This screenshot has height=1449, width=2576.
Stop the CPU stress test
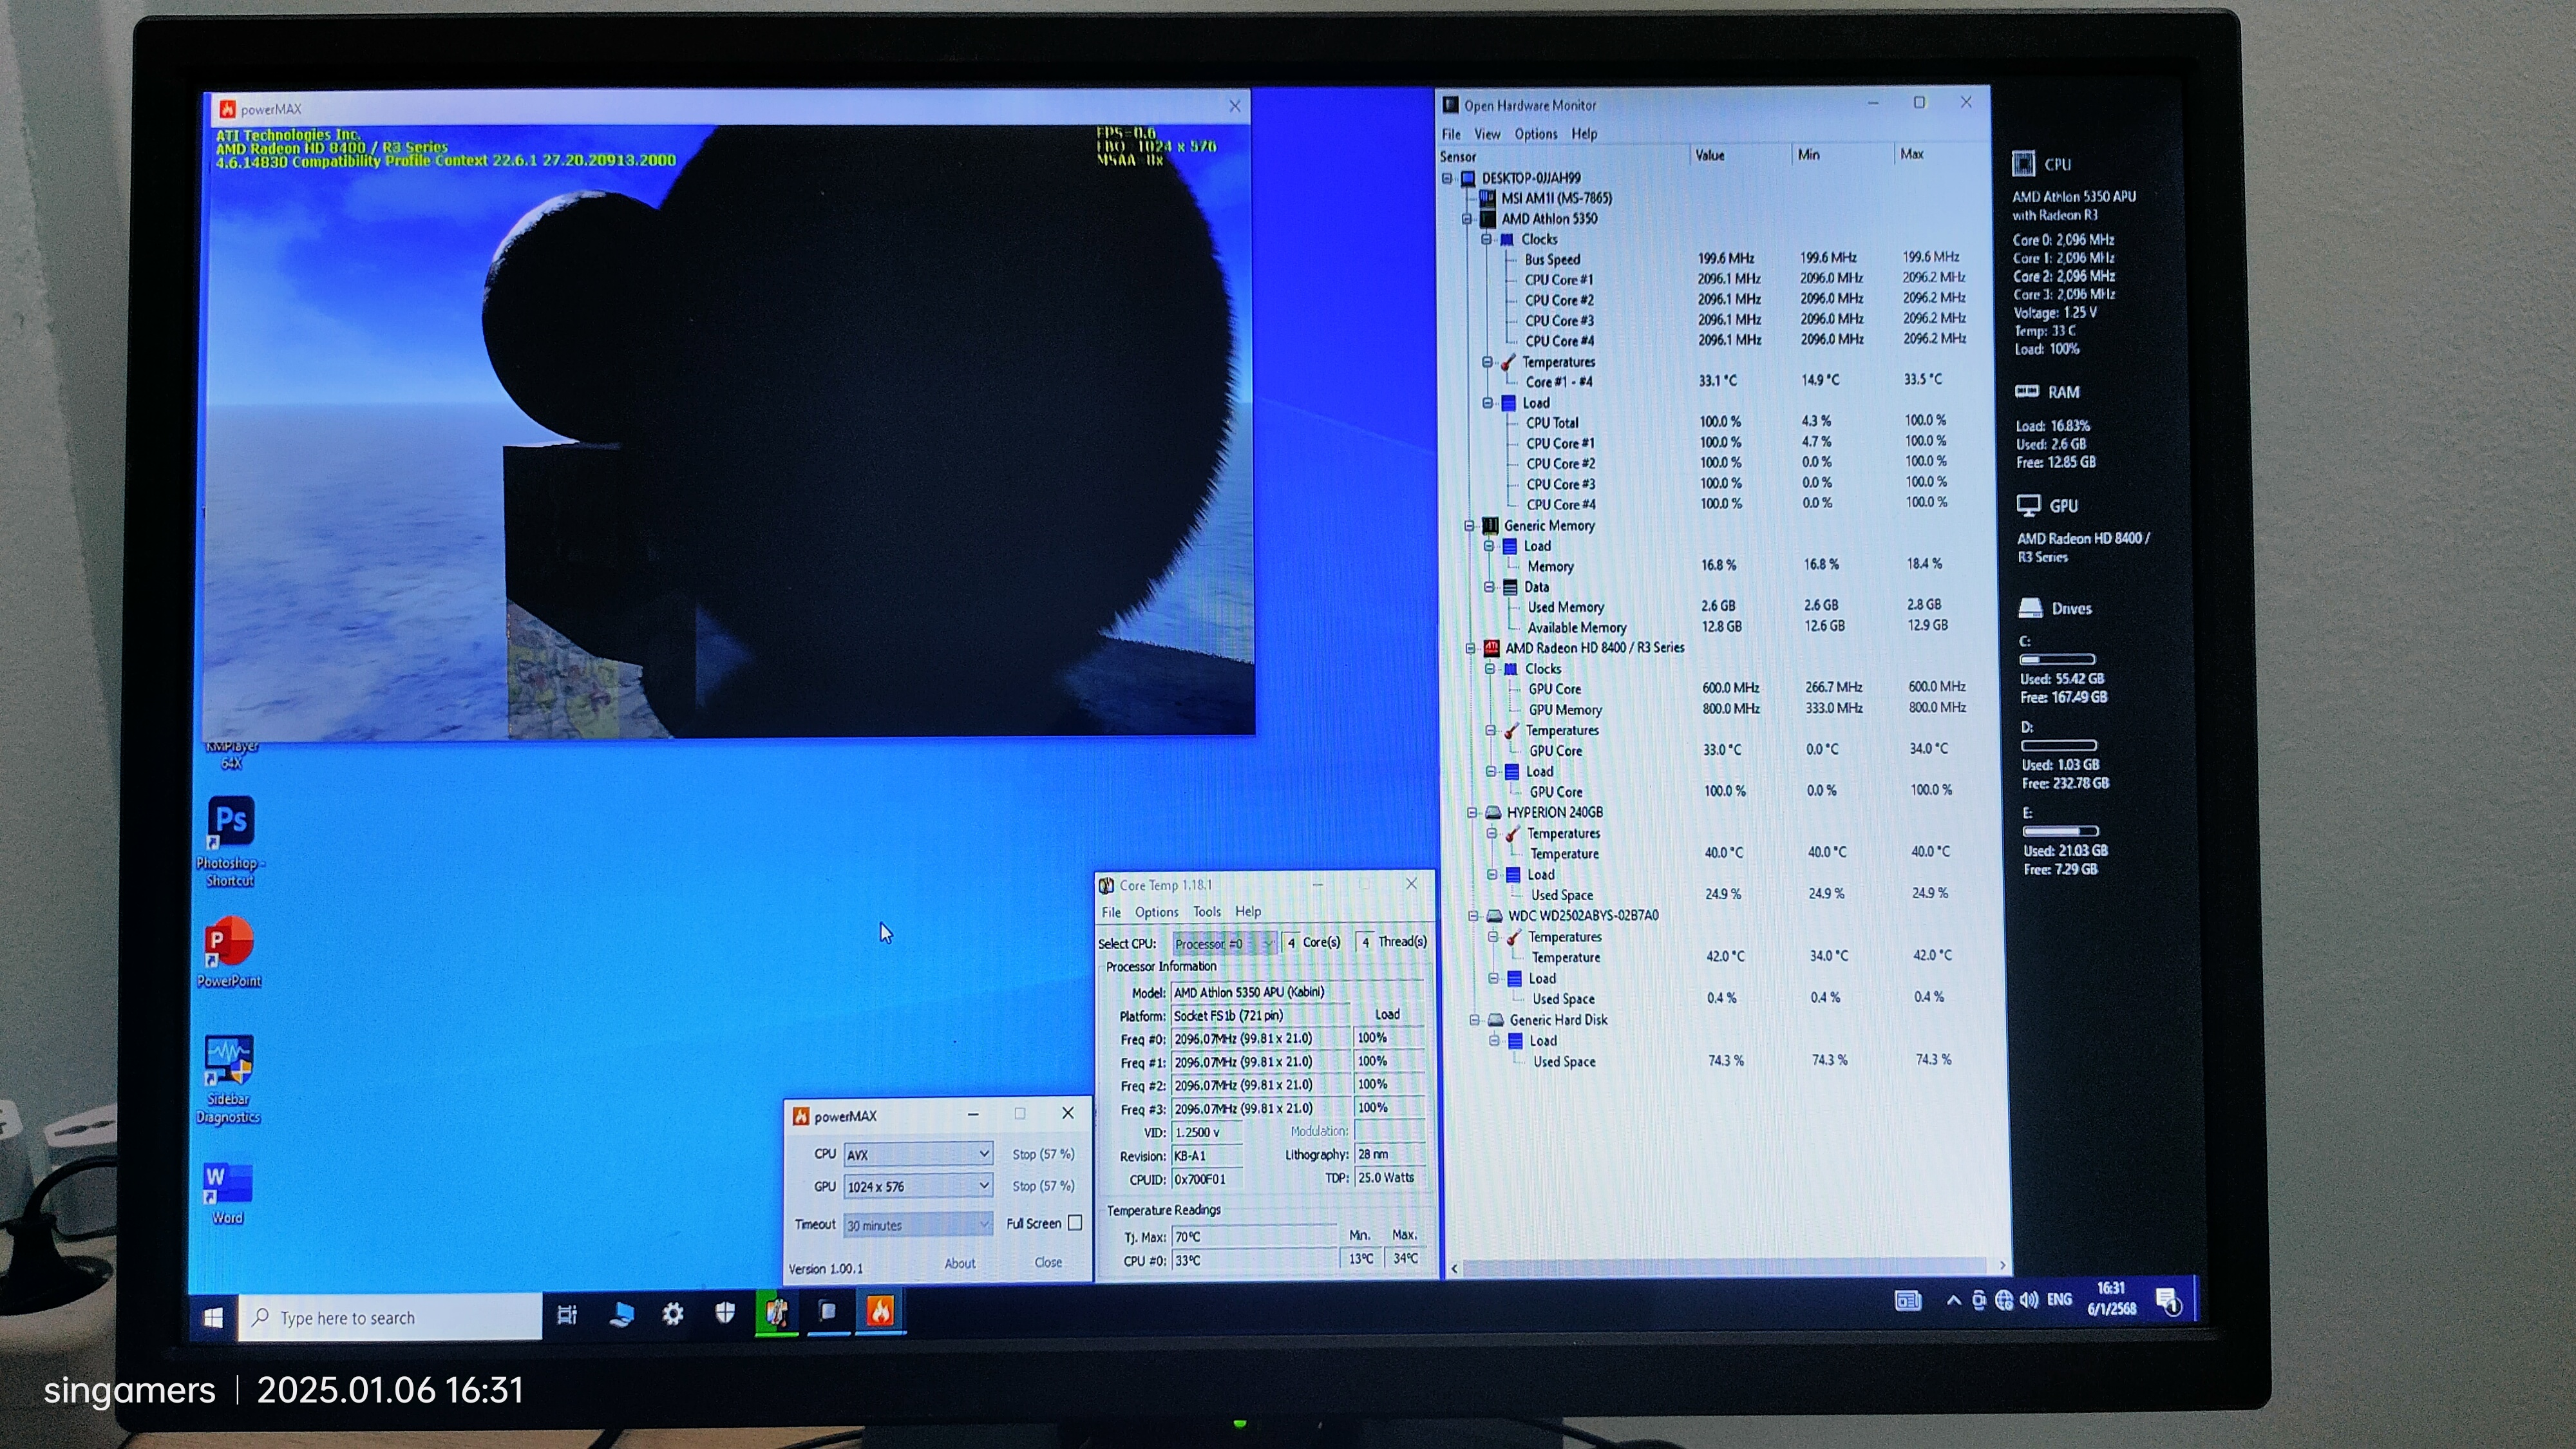[1043, 1154]
